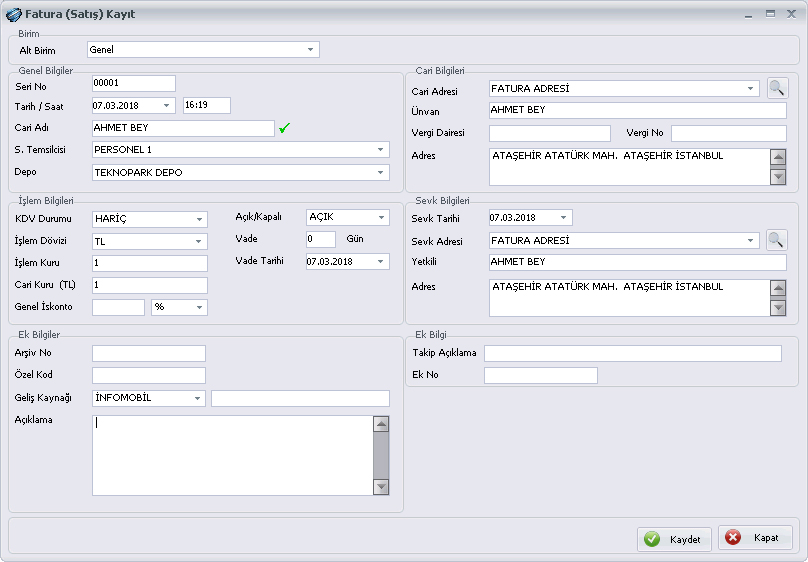Click the Arşiv No field

(x=149, y=353)
